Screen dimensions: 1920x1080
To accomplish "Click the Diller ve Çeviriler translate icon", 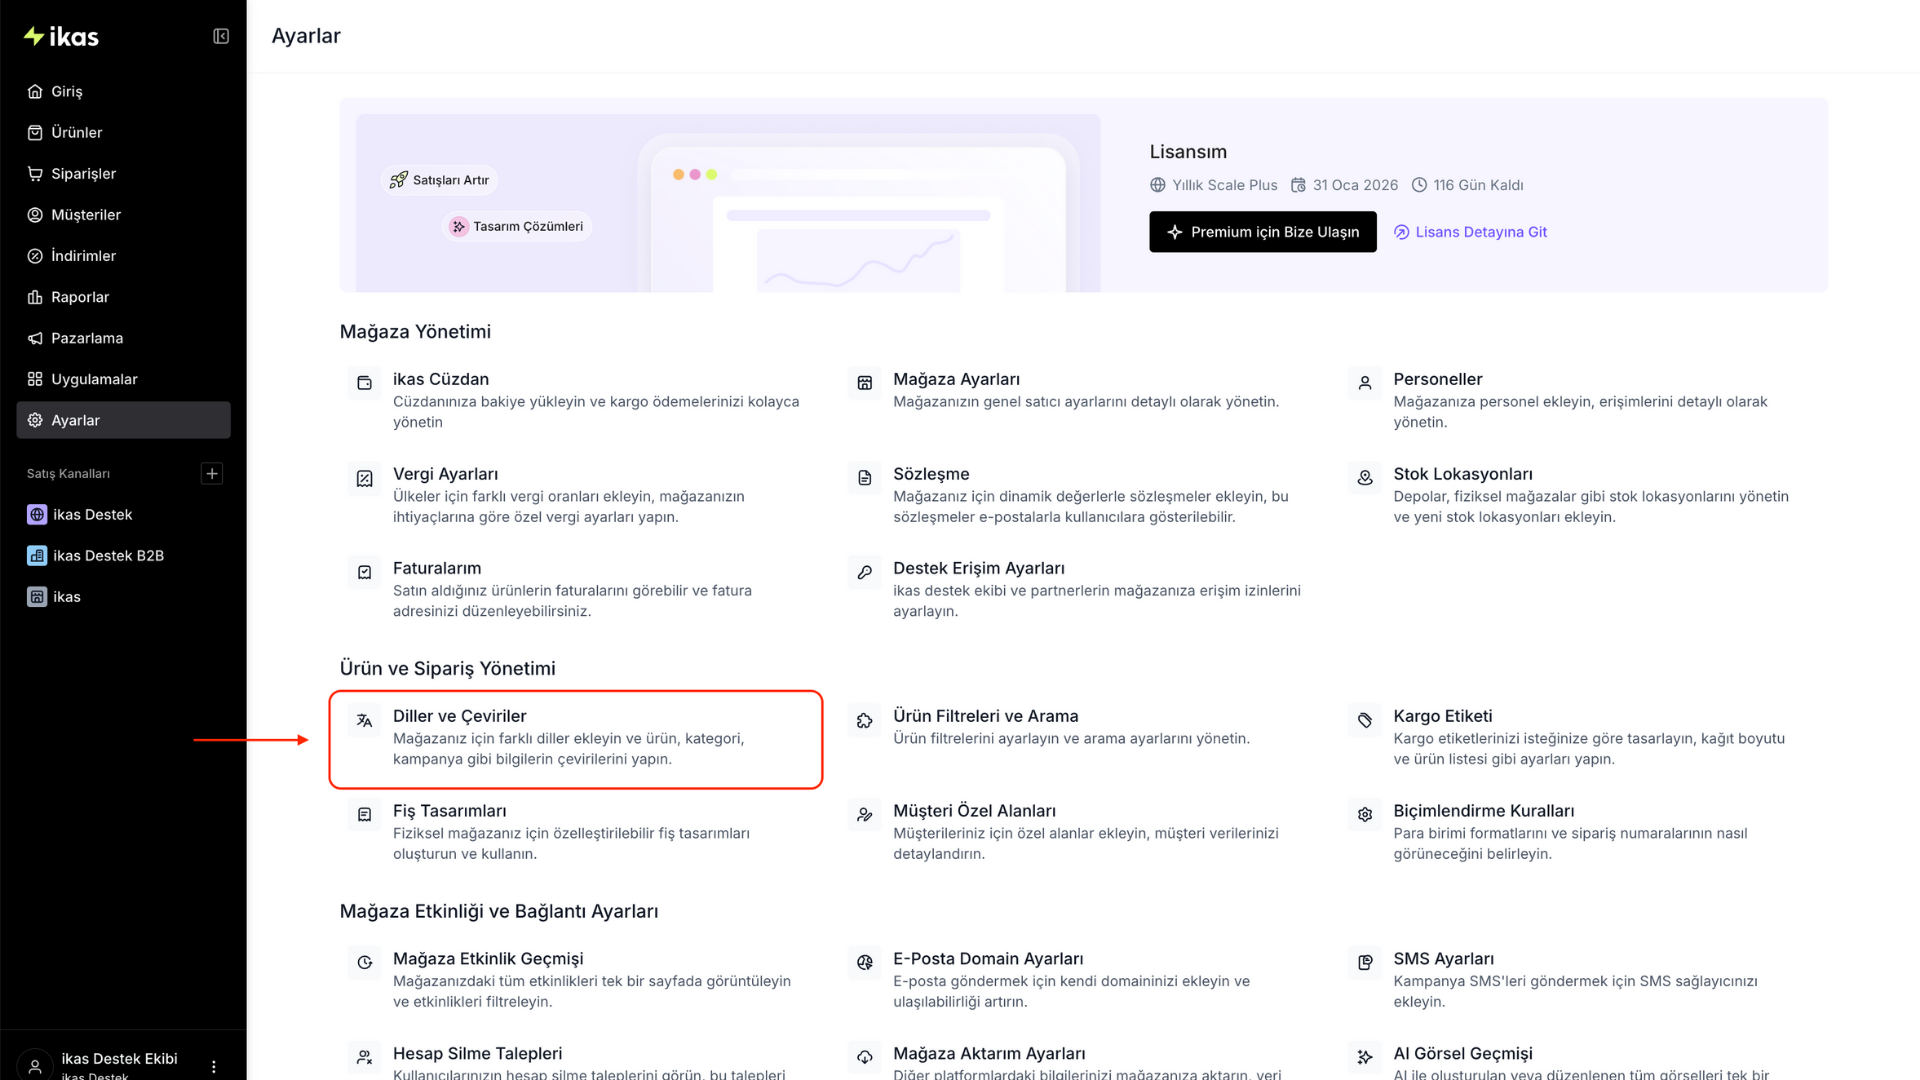I will click(365, 720).
